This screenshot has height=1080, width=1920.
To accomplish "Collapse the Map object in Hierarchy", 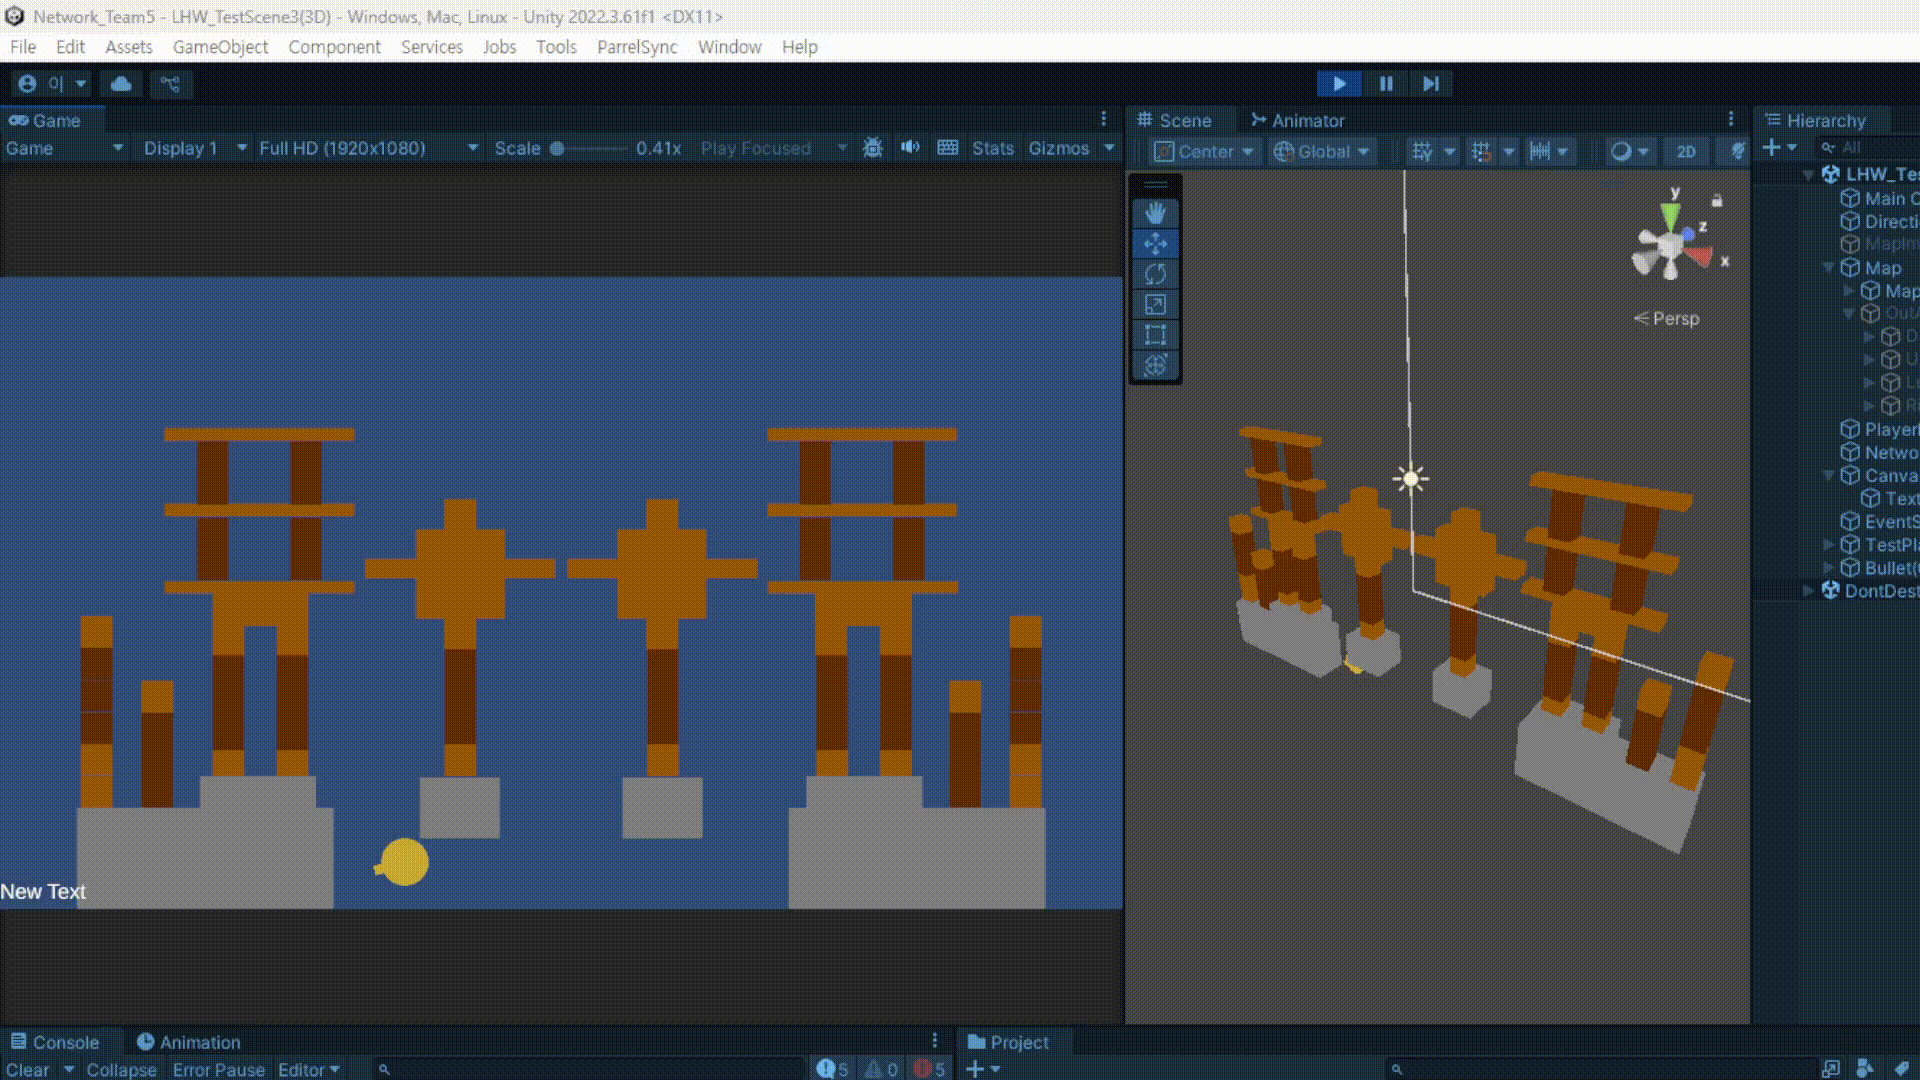I will [1829, 268].
